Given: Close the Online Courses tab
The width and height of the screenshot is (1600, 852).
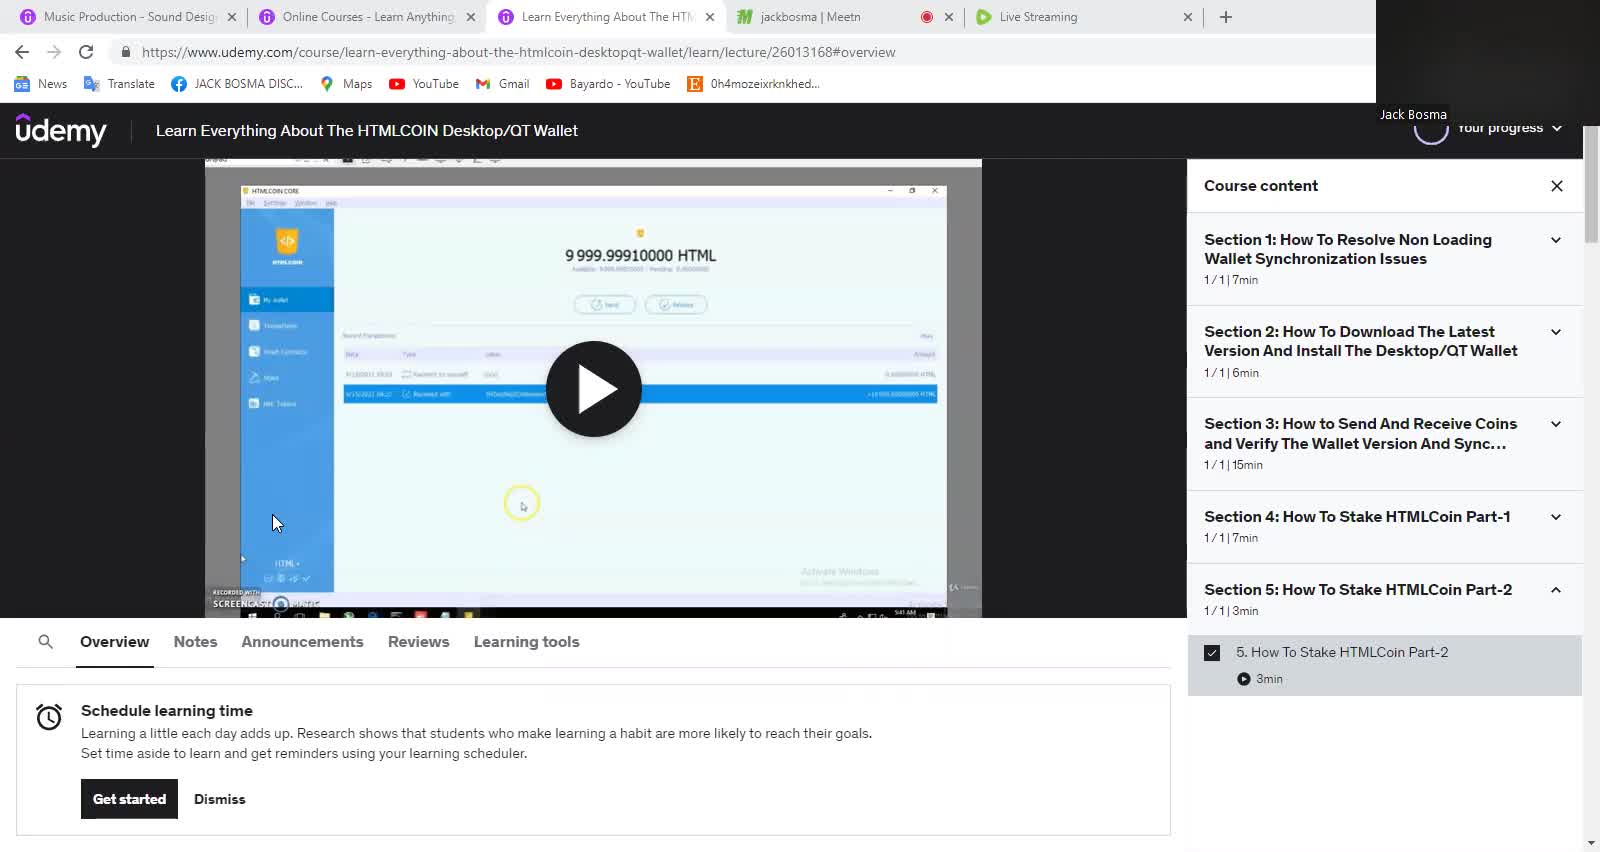Looking at the screenshot, I should tap(471, 17).
